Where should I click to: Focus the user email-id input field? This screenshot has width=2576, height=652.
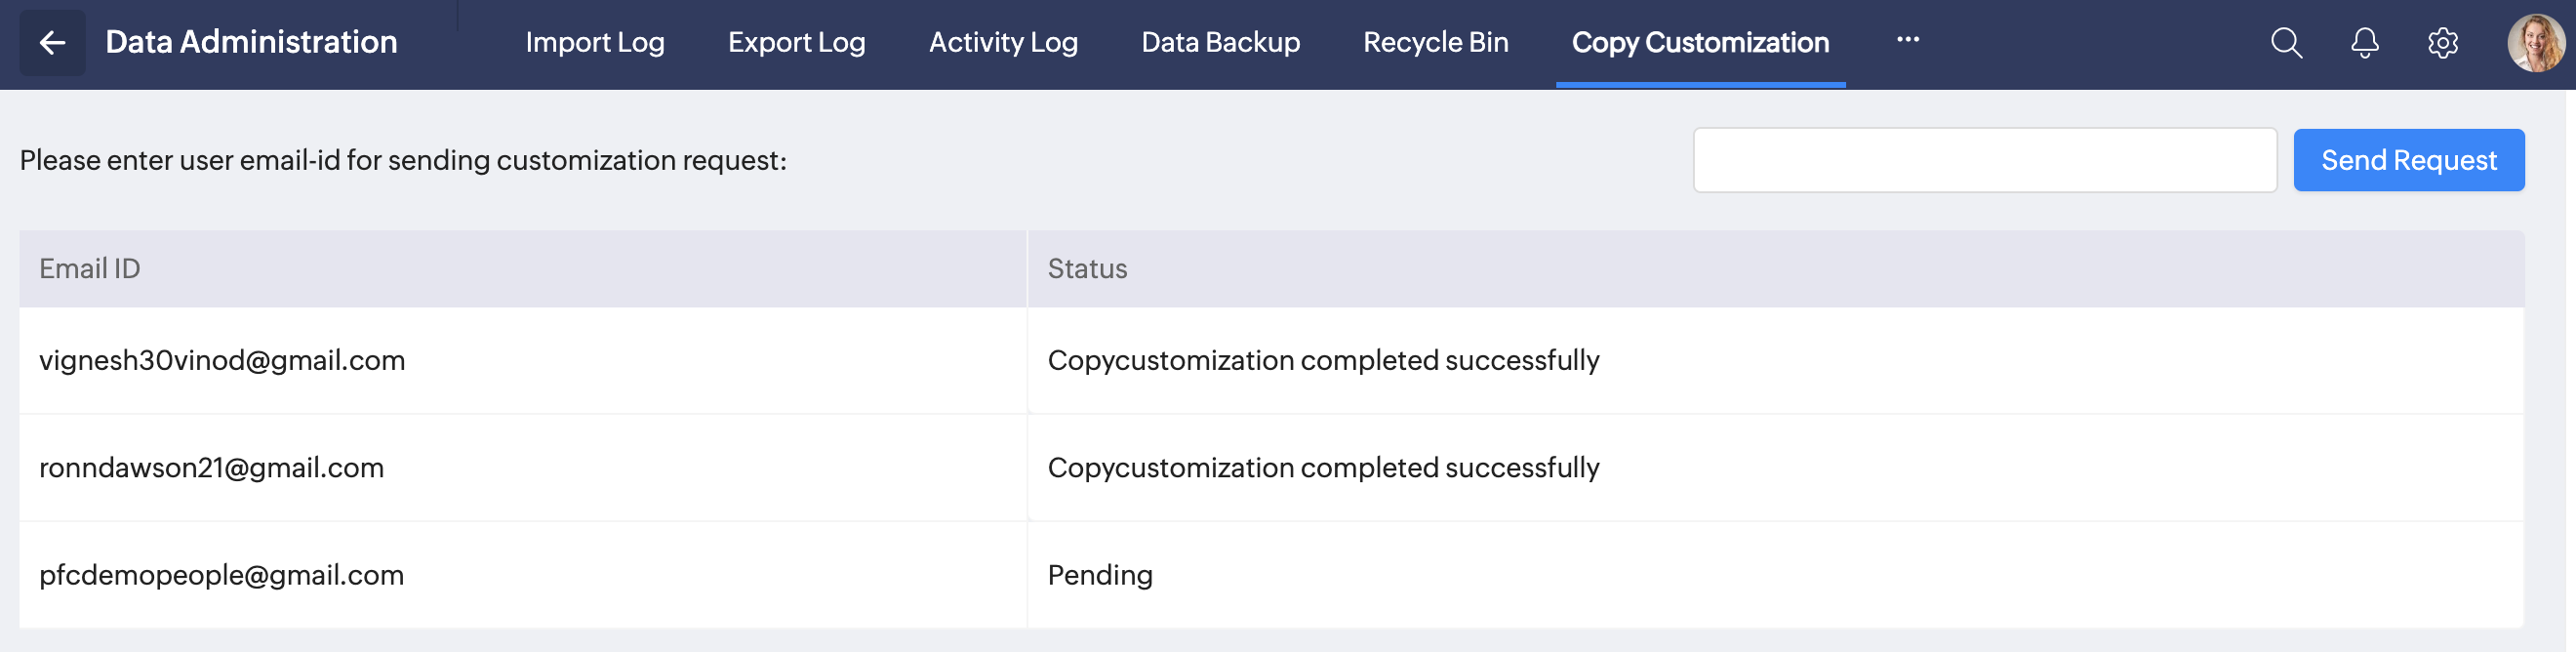click(1984, 160)
